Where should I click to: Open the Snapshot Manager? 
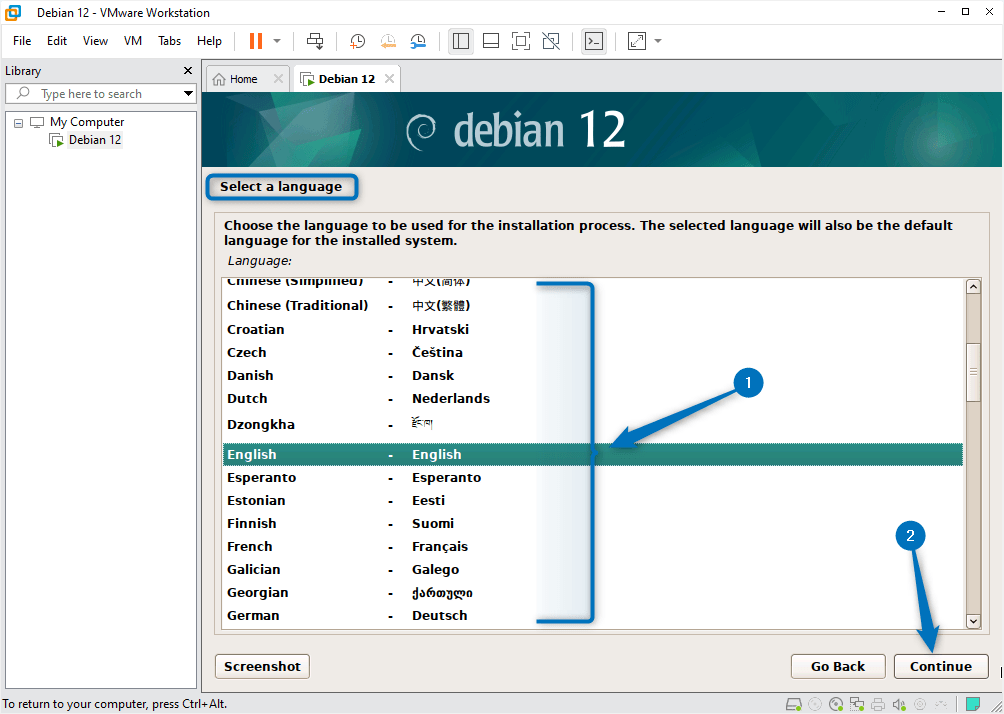[x=418, y=41]
